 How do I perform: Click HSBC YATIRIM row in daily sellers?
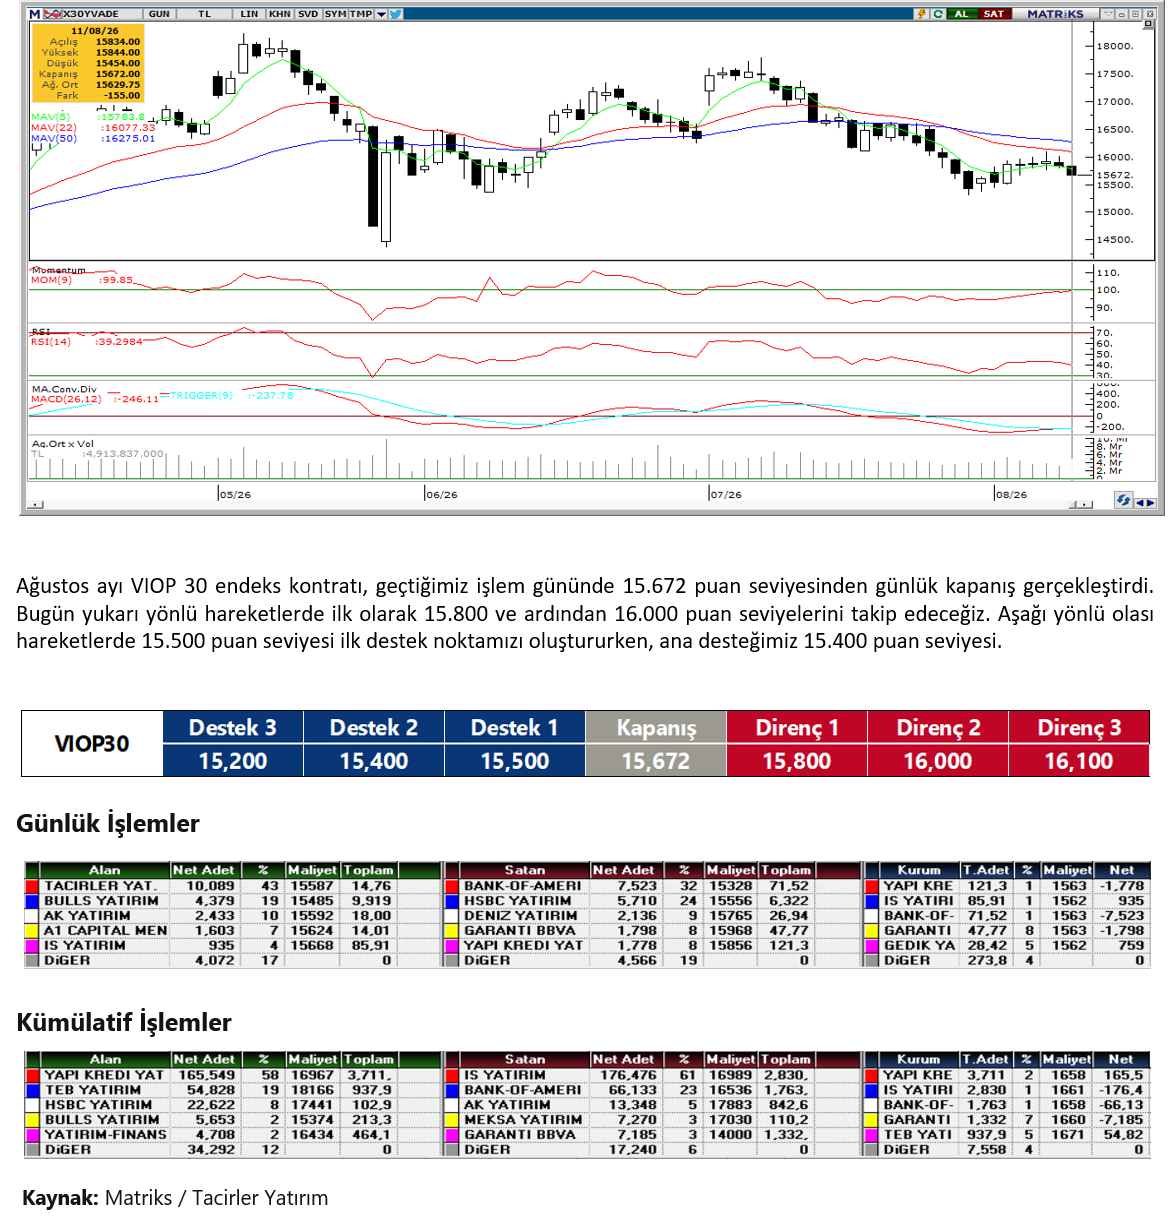(x=652, y=901)
